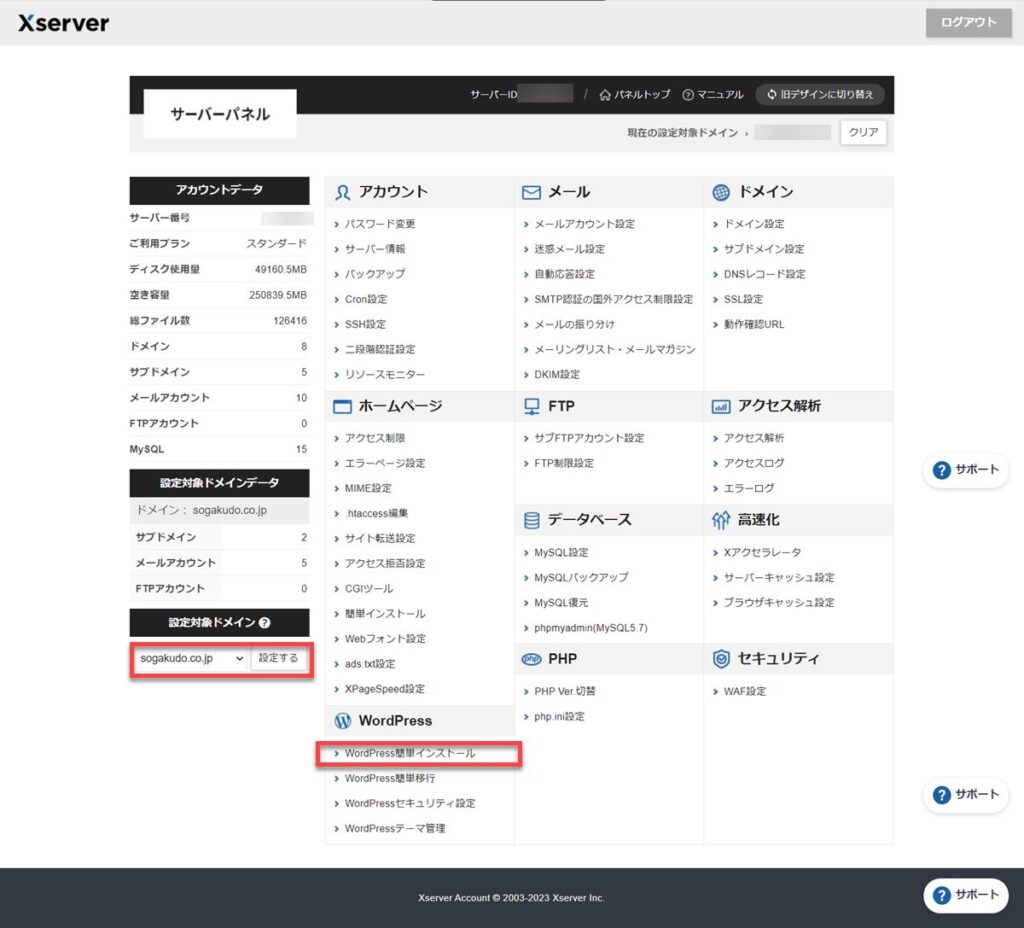Open SSH設定
Image resolution: width=1024 pixels, height=928 pixels.
(365, 325)
